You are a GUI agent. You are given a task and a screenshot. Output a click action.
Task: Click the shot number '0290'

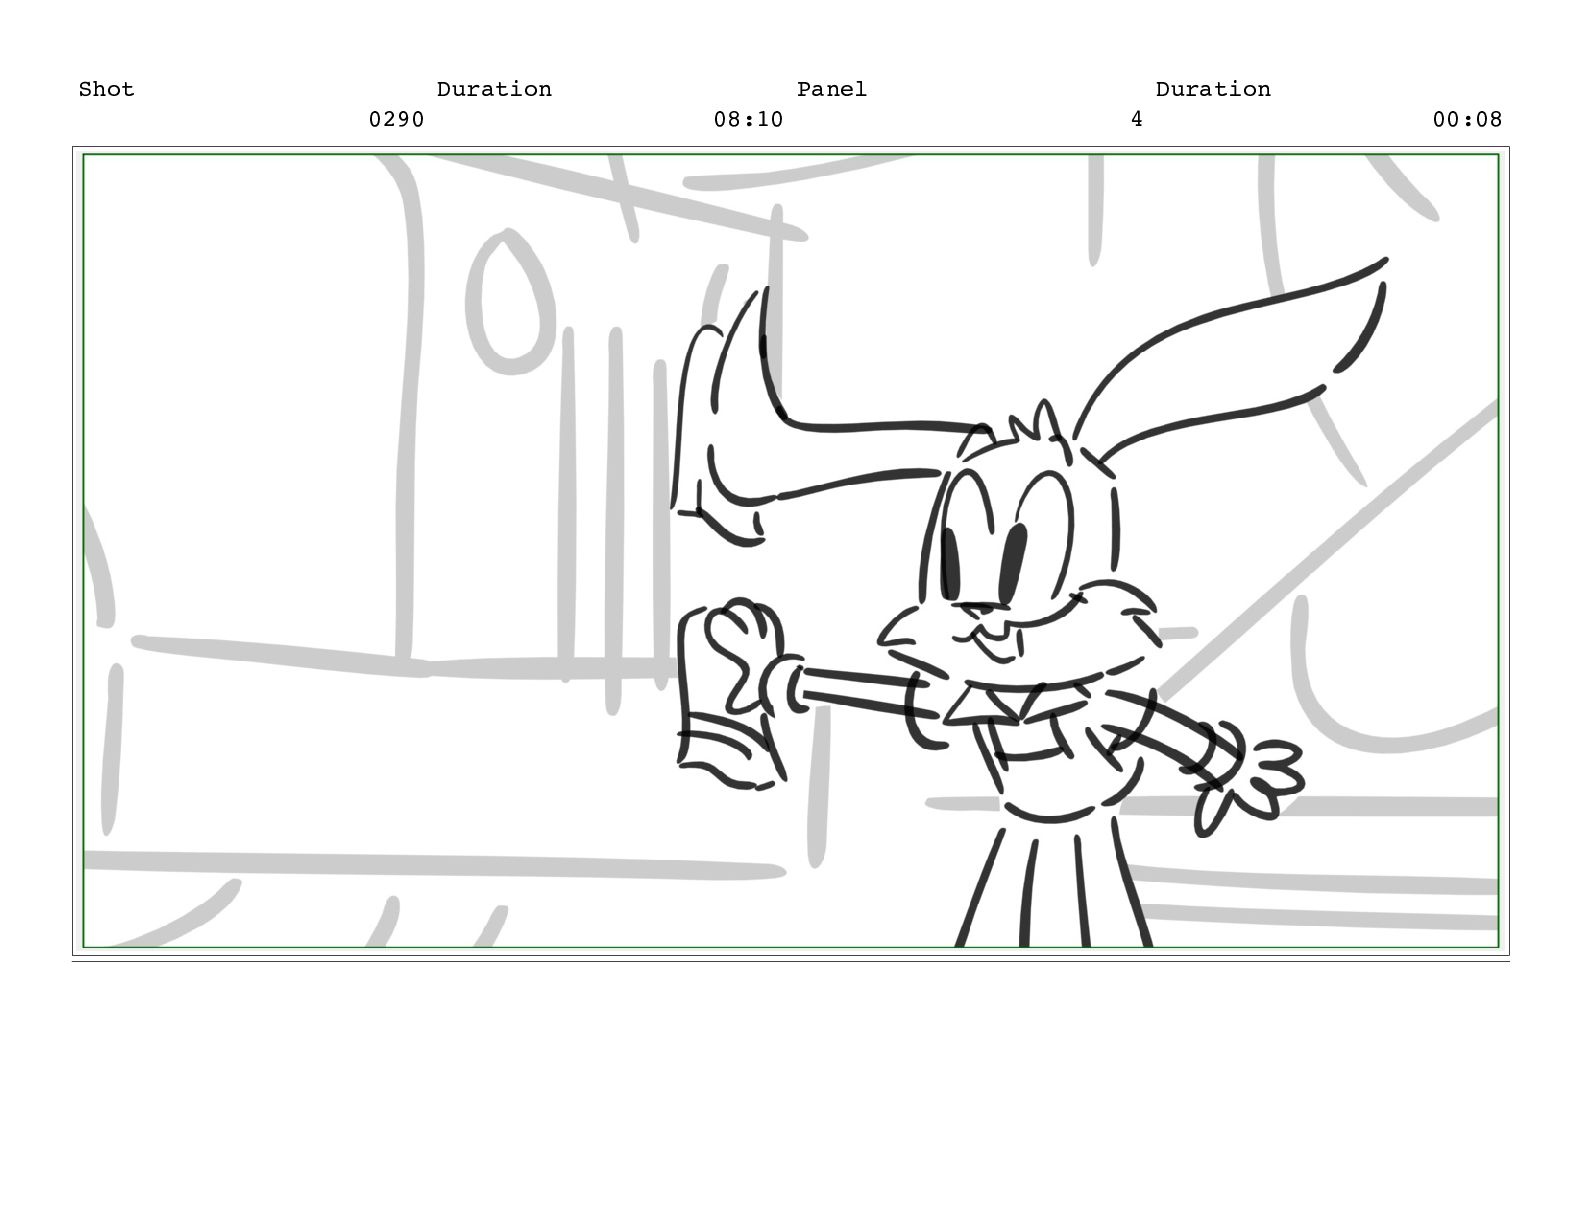tap(396, 119)
